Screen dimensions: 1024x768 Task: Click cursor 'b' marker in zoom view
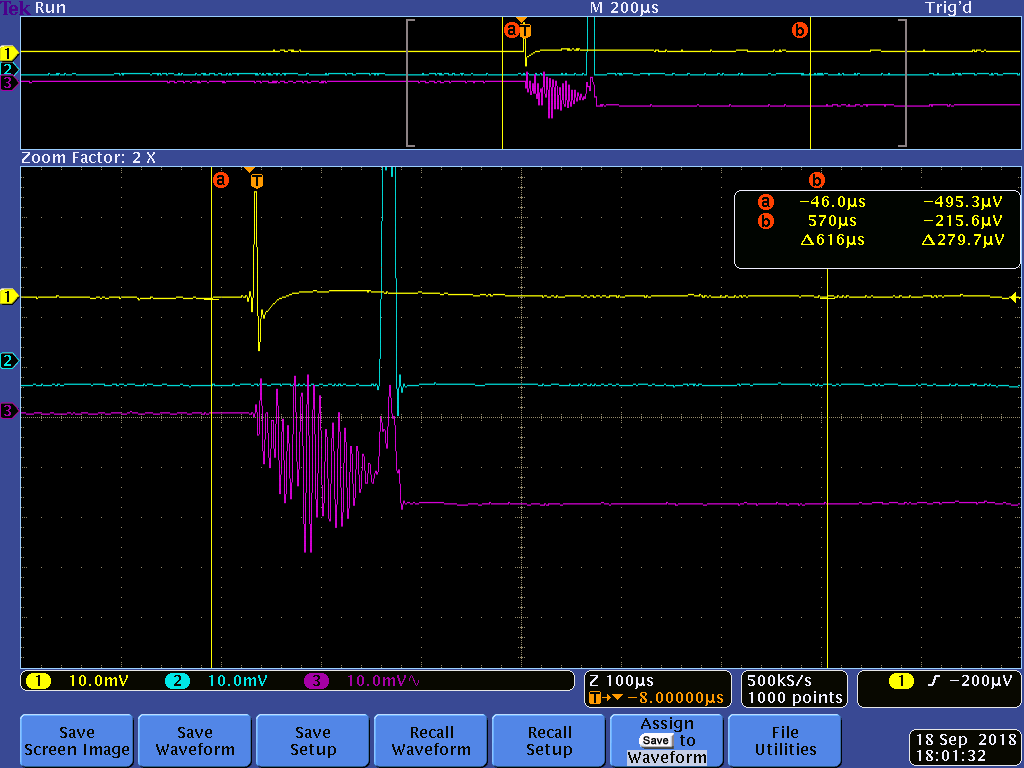[816, 180]
